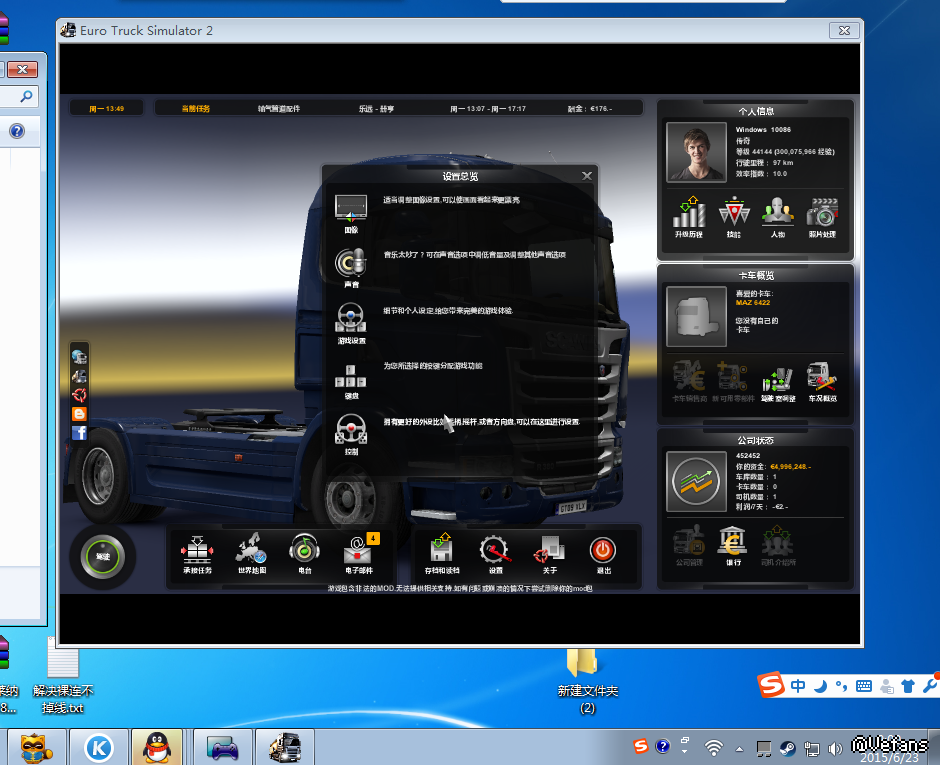Open the world map (世界地图) icon
940x765 pixels.
click(x=252, y=549)
